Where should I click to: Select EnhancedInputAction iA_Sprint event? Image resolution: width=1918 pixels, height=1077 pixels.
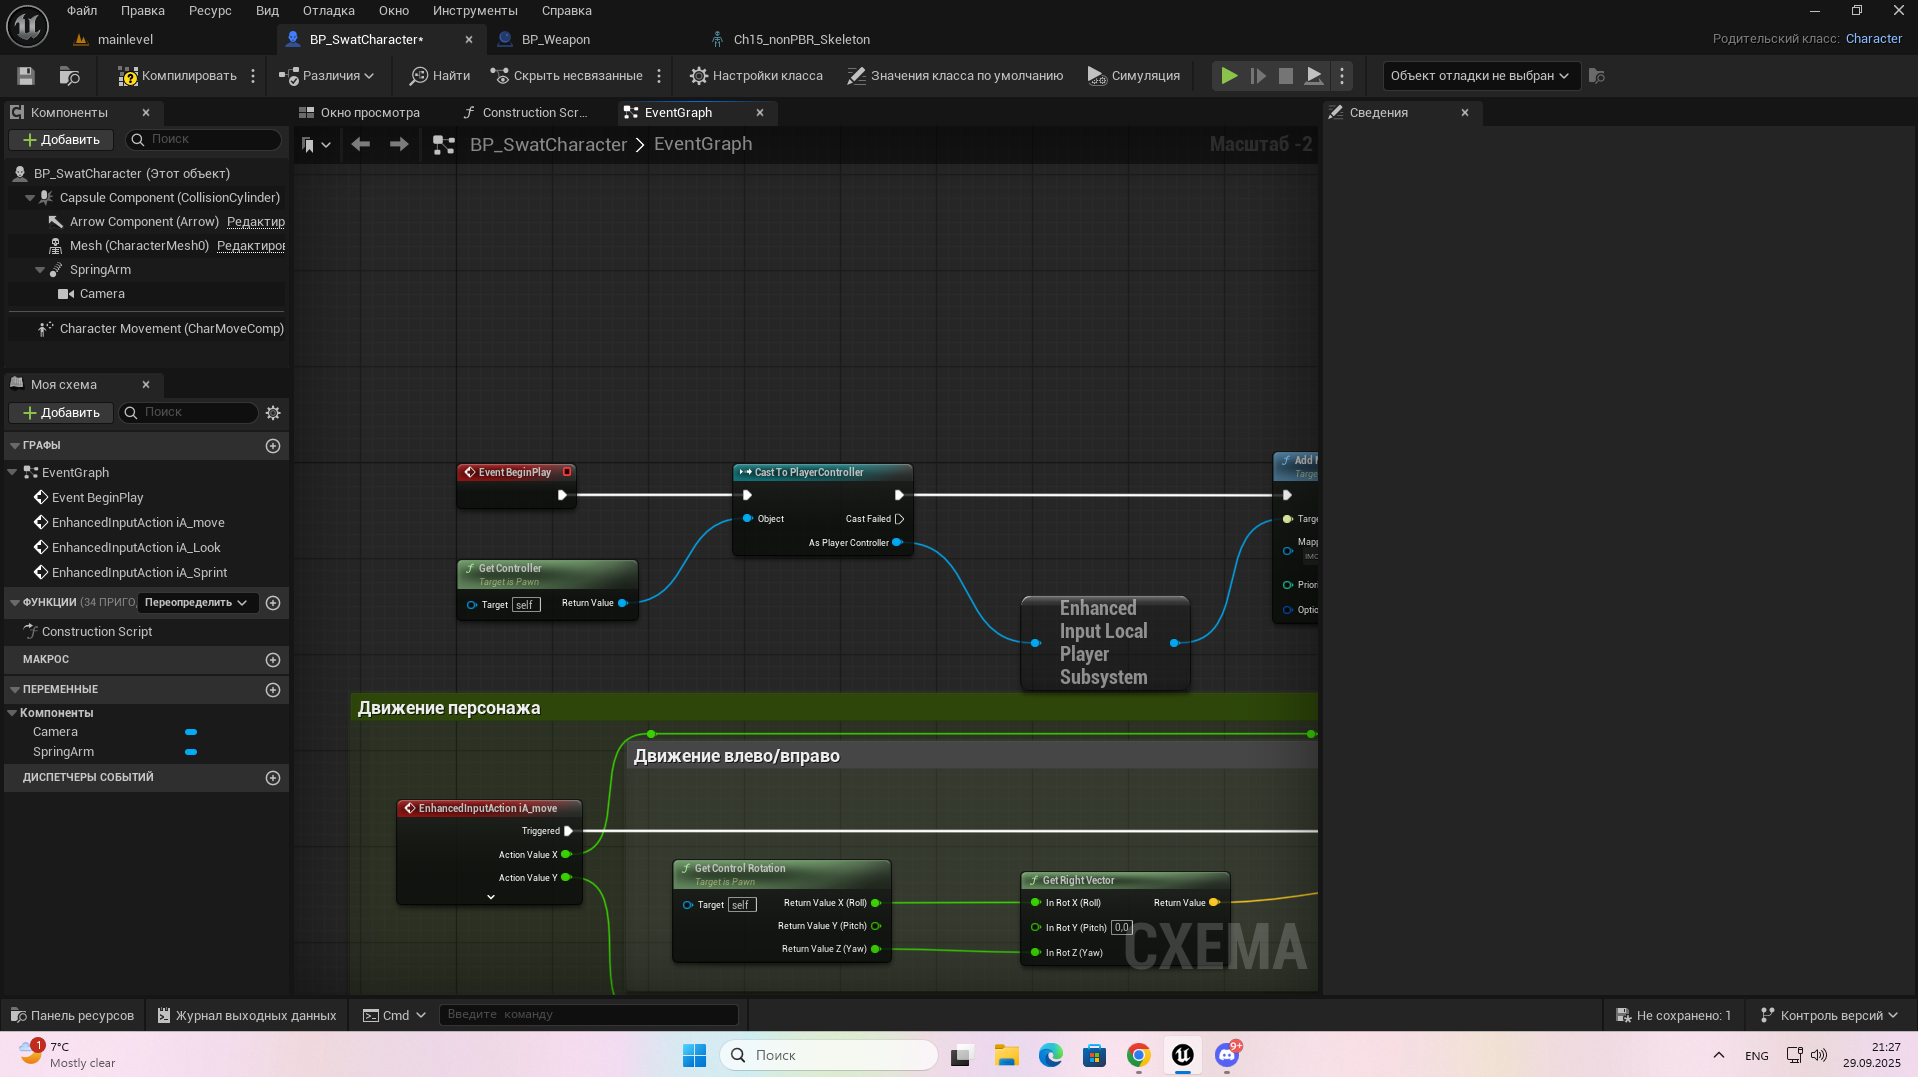pos(139,573)
